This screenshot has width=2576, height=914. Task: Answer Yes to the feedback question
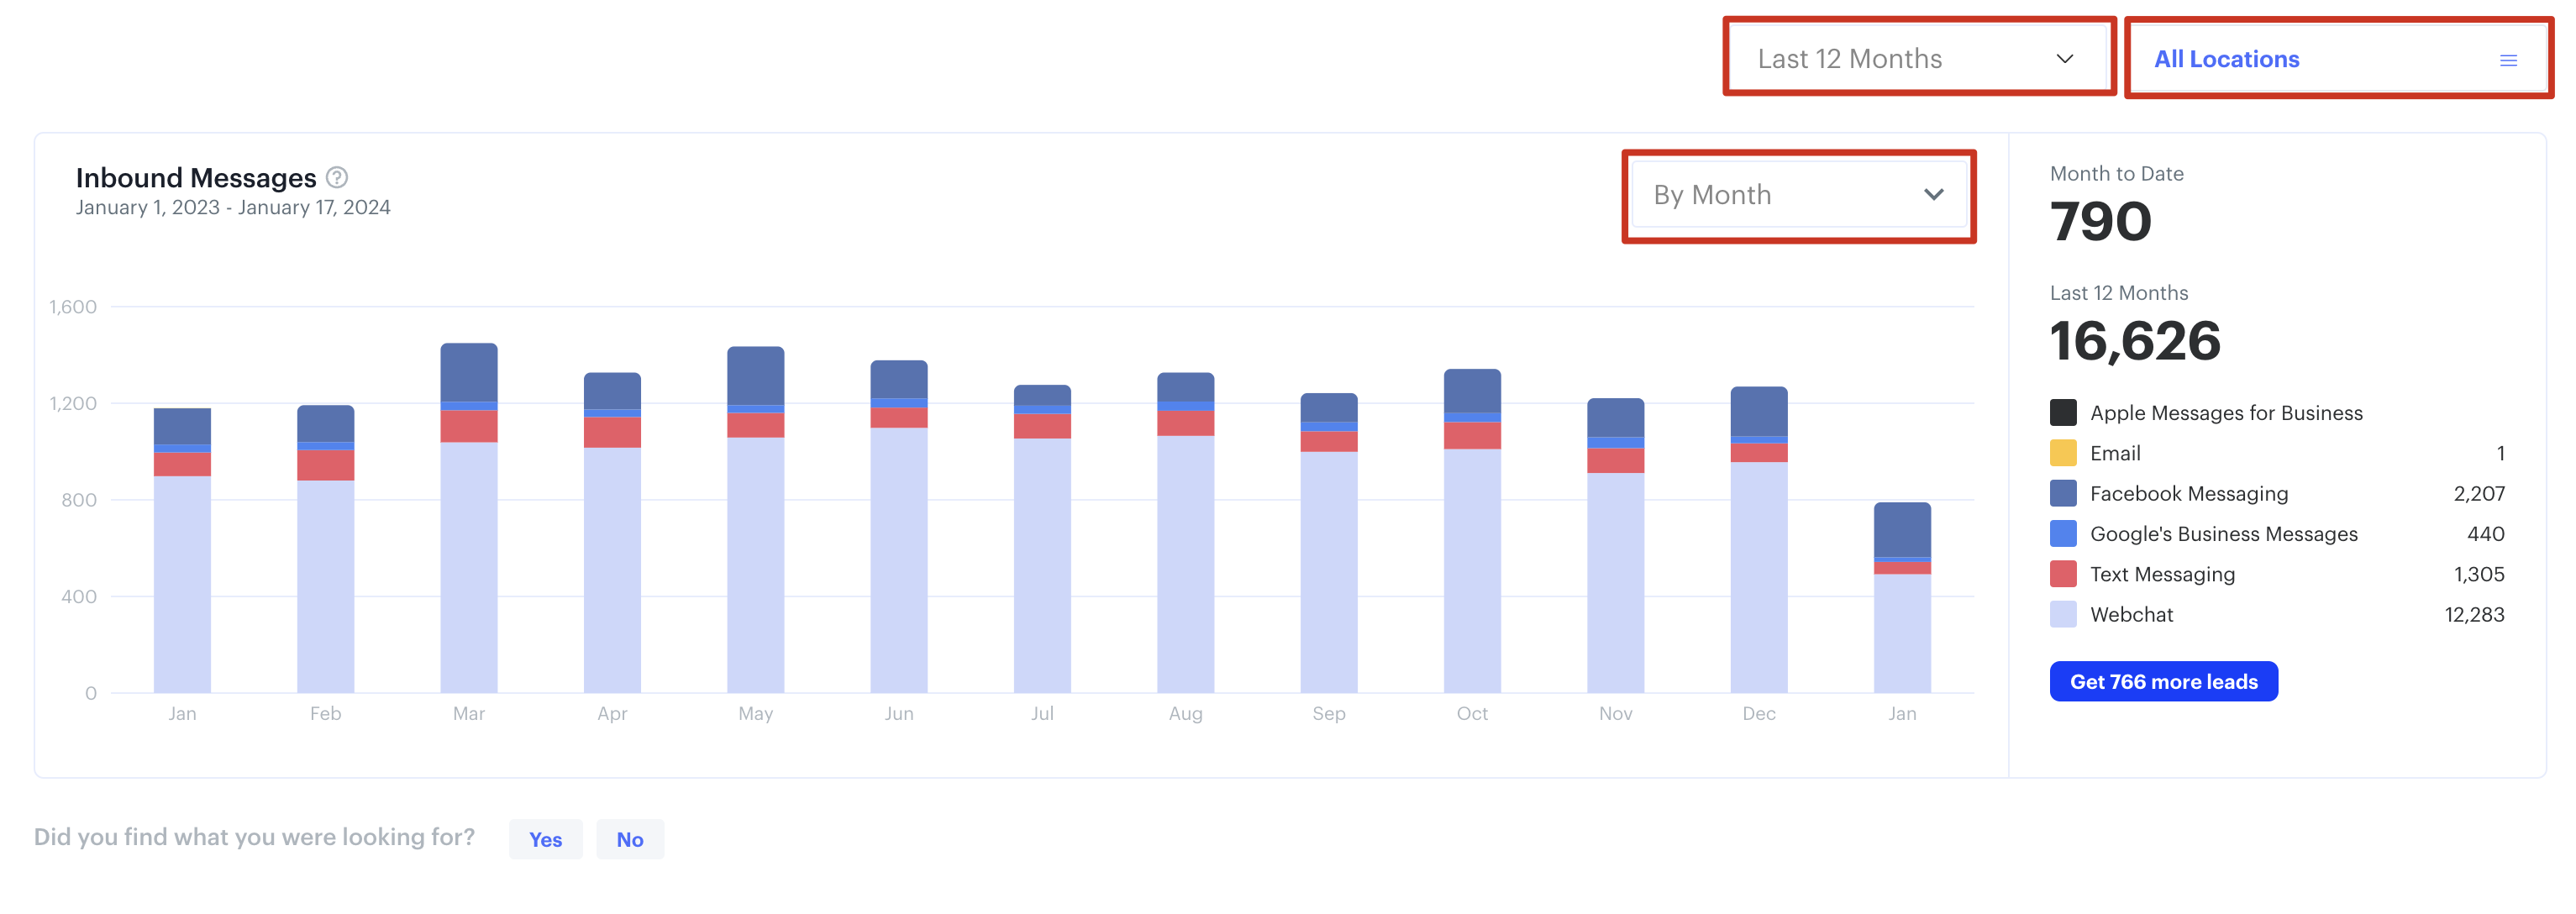545,839
